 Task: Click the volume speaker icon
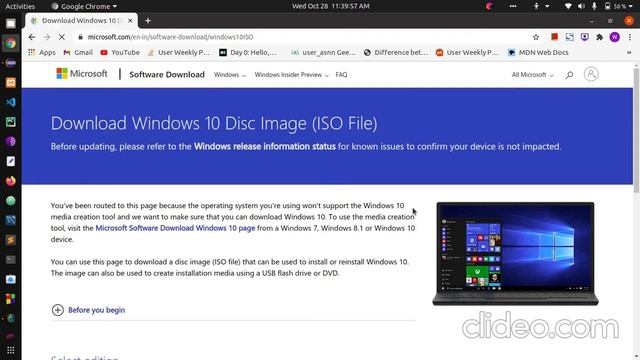pos(582,6)
